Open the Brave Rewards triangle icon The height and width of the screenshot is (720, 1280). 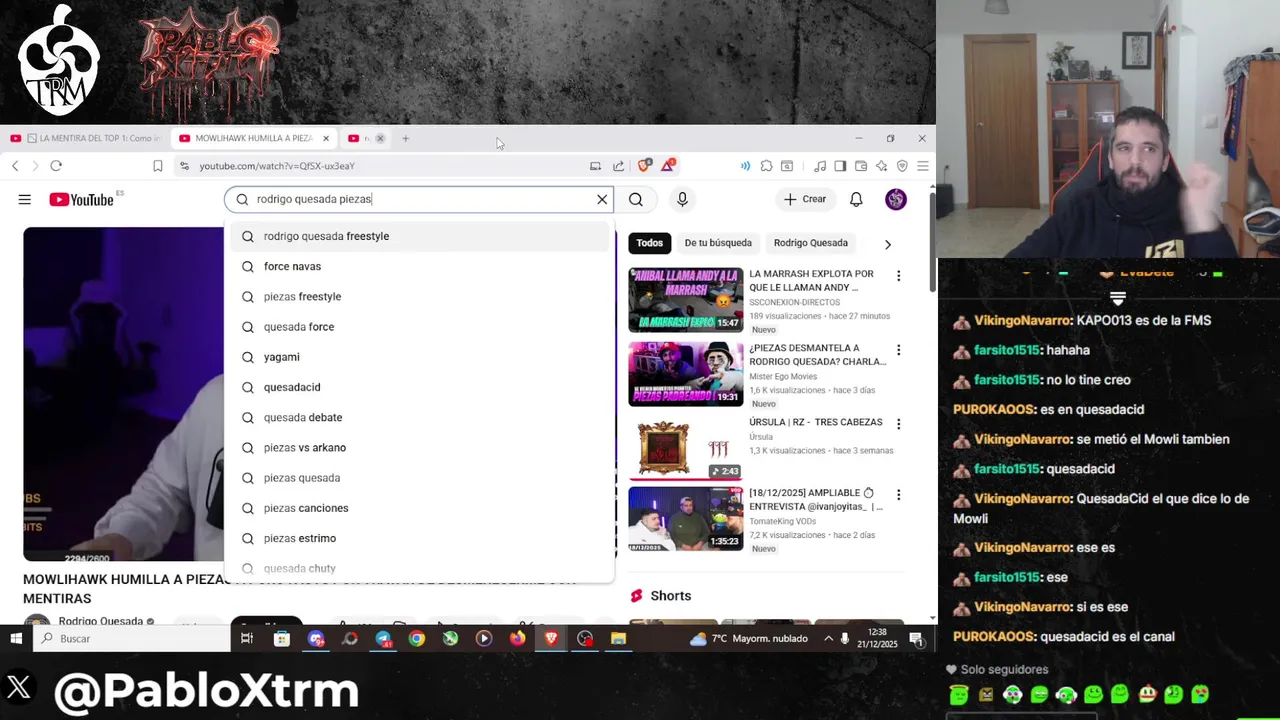tap(667, 166)
